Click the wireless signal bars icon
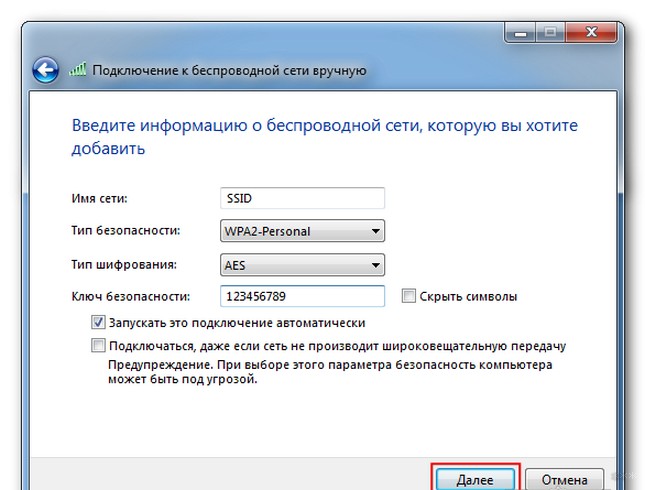 pyautogui.click(x=78, y=69)
